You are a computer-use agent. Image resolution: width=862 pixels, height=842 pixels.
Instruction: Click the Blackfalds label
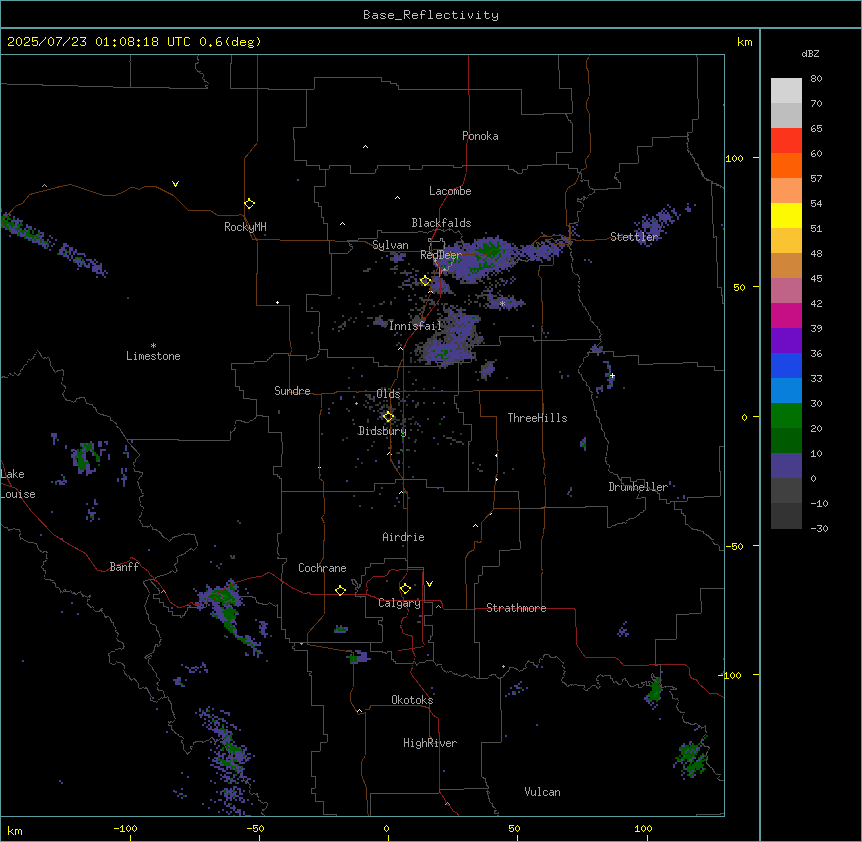tap(441, 223)
